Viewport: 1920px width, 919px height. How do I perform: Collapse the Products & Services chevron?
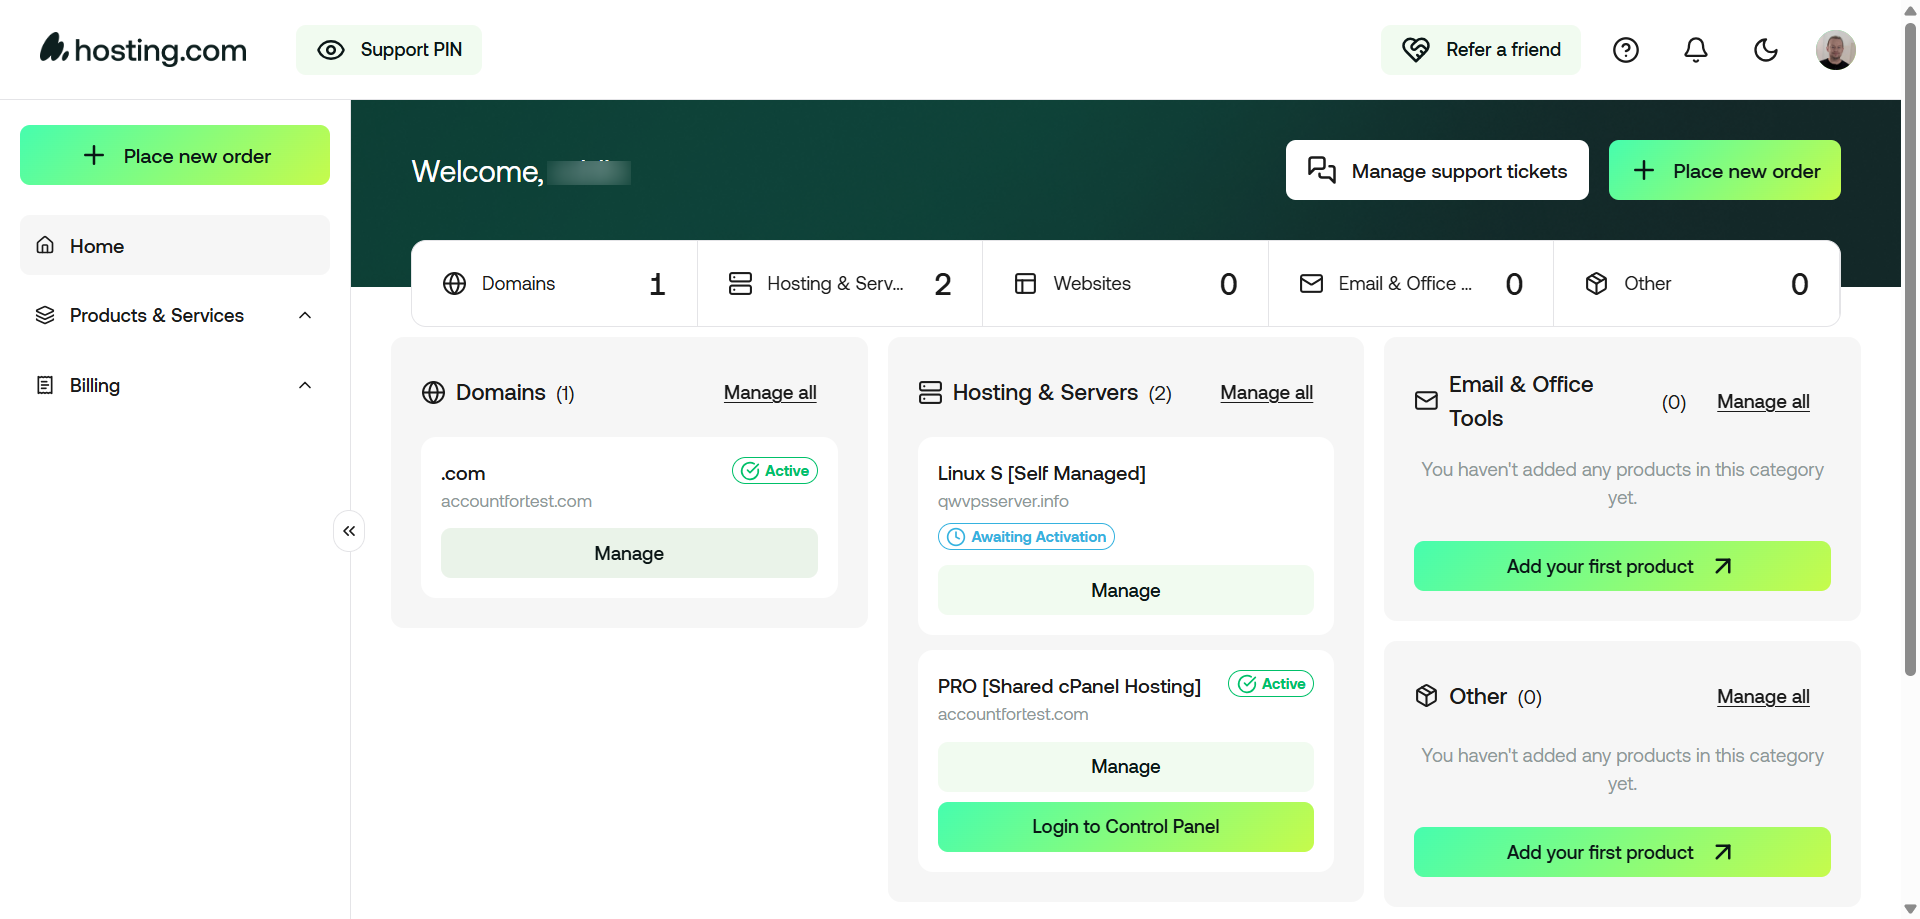tap(305, 315)
